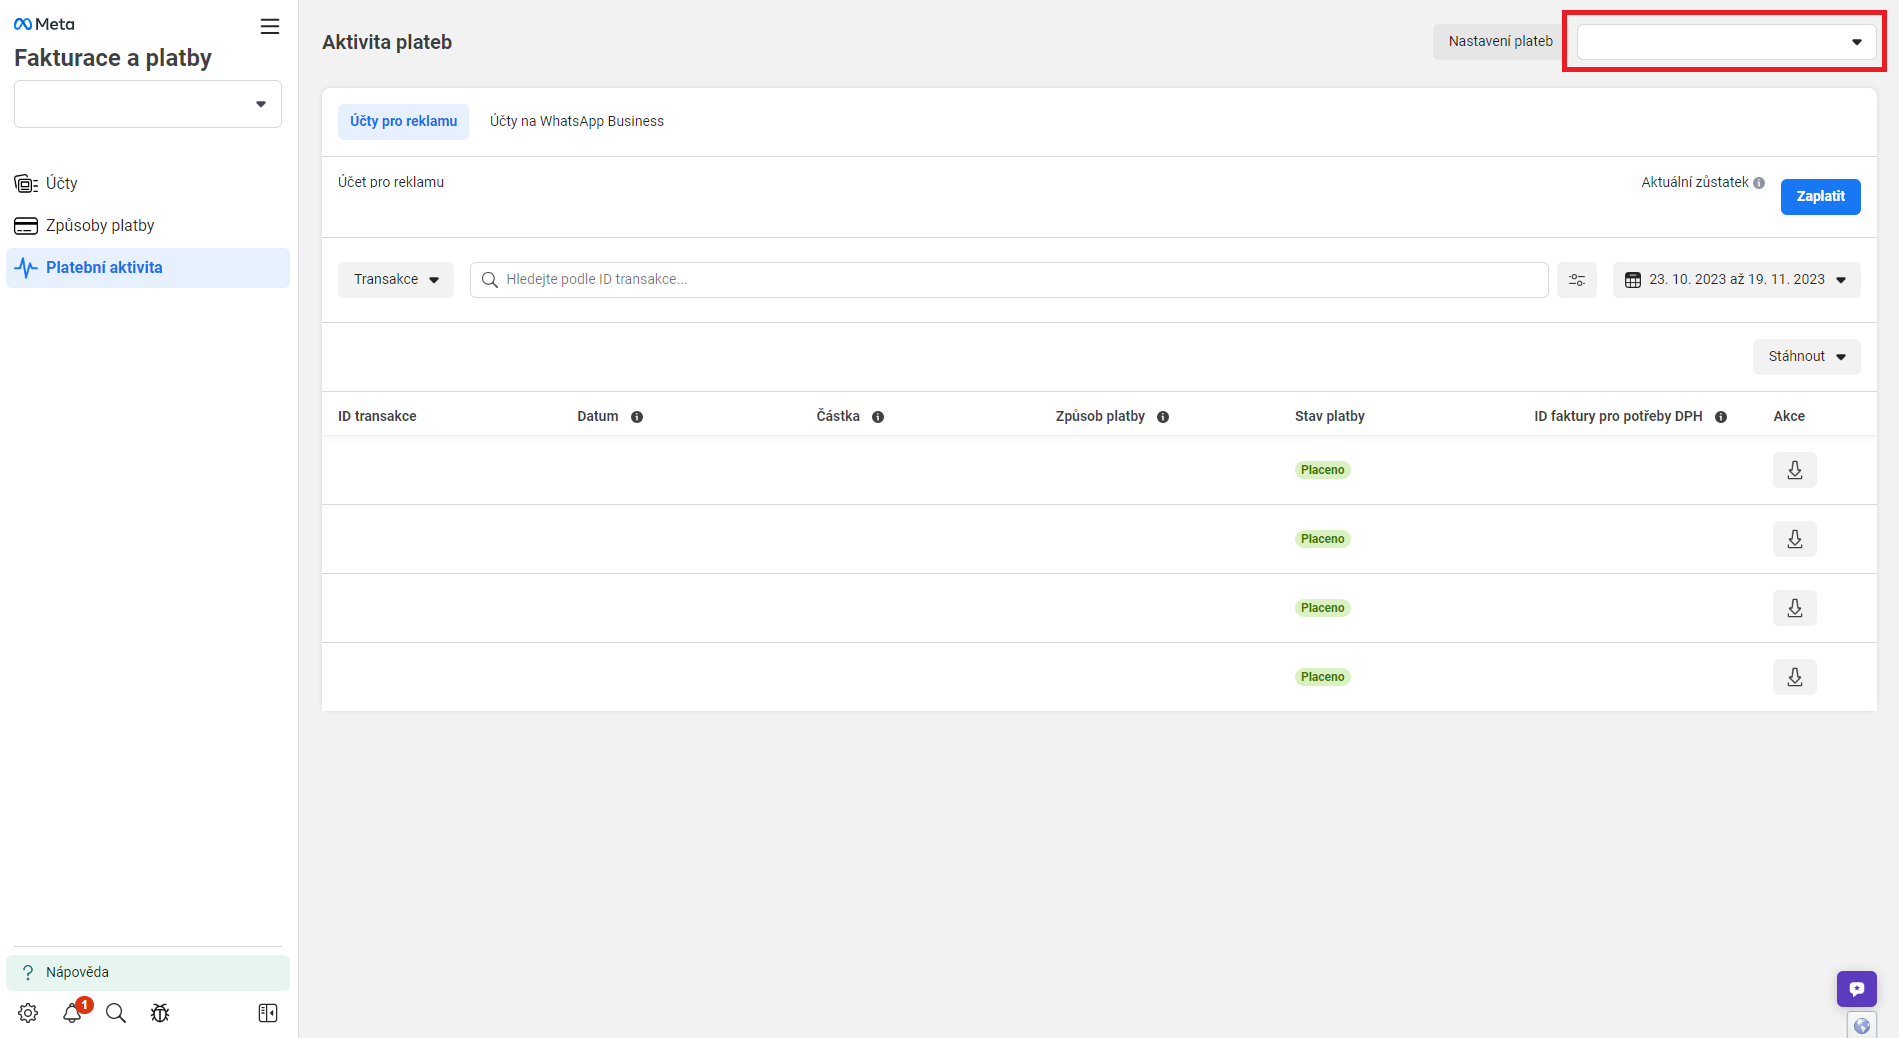Switch to Účty pro reklamu tab

(403, 121)
